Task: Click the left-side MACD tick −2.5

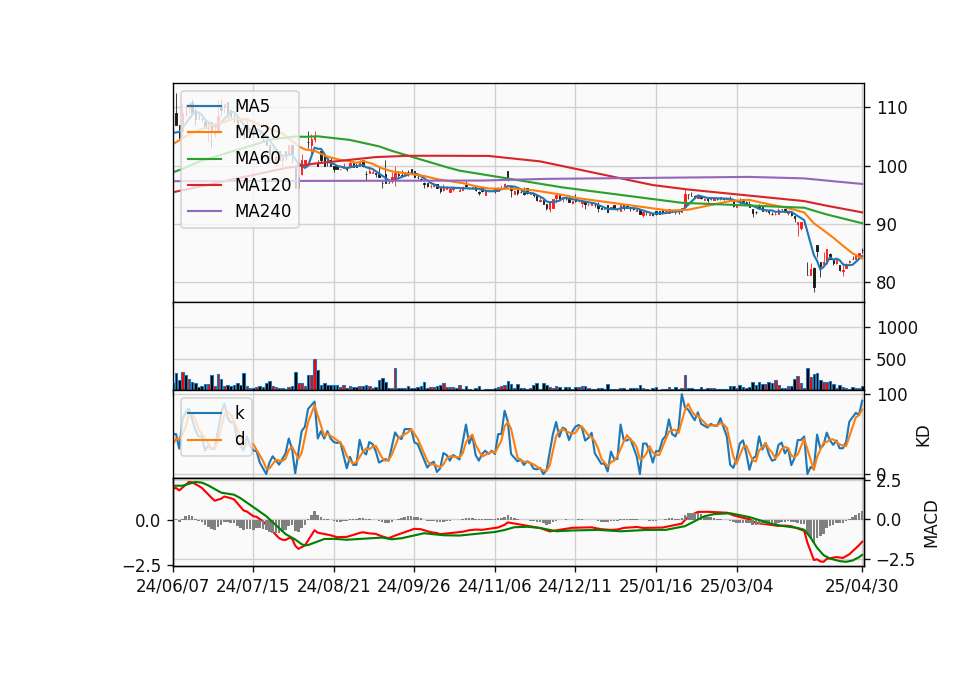Action: pos(142,565)
